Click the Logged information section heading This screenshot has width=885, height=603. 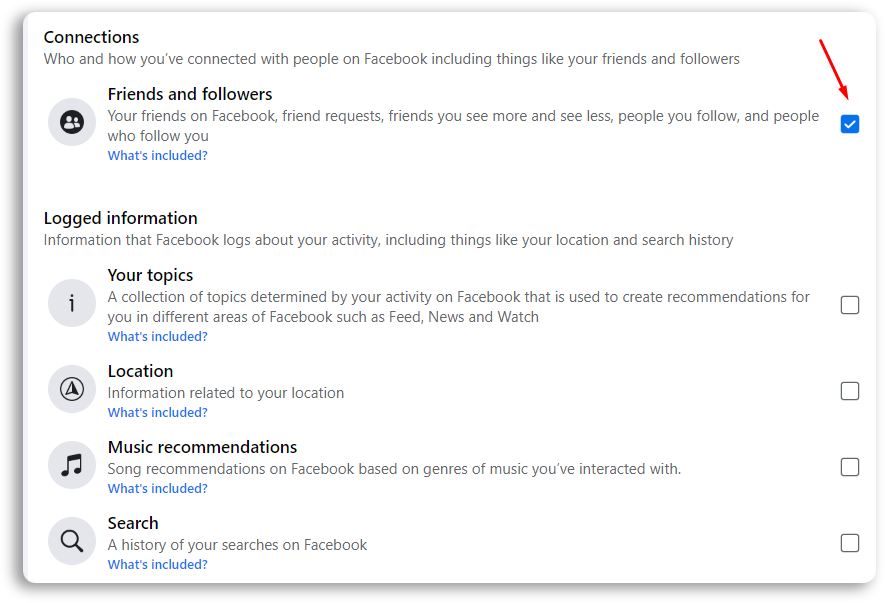pyautogui.click(x=120, y=219)
